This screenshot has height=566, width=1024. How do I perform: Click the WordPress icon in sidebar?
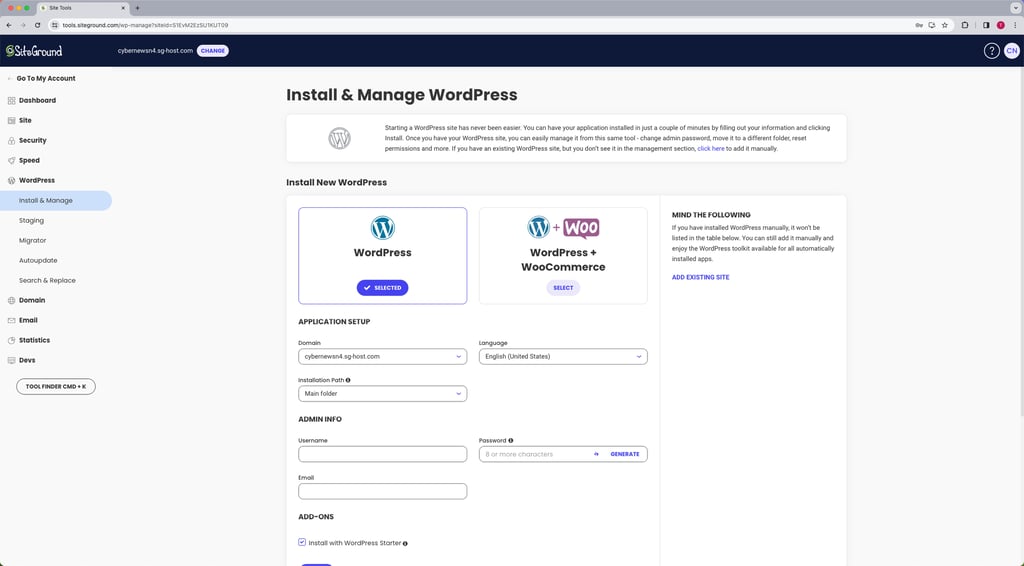(11, 181)
